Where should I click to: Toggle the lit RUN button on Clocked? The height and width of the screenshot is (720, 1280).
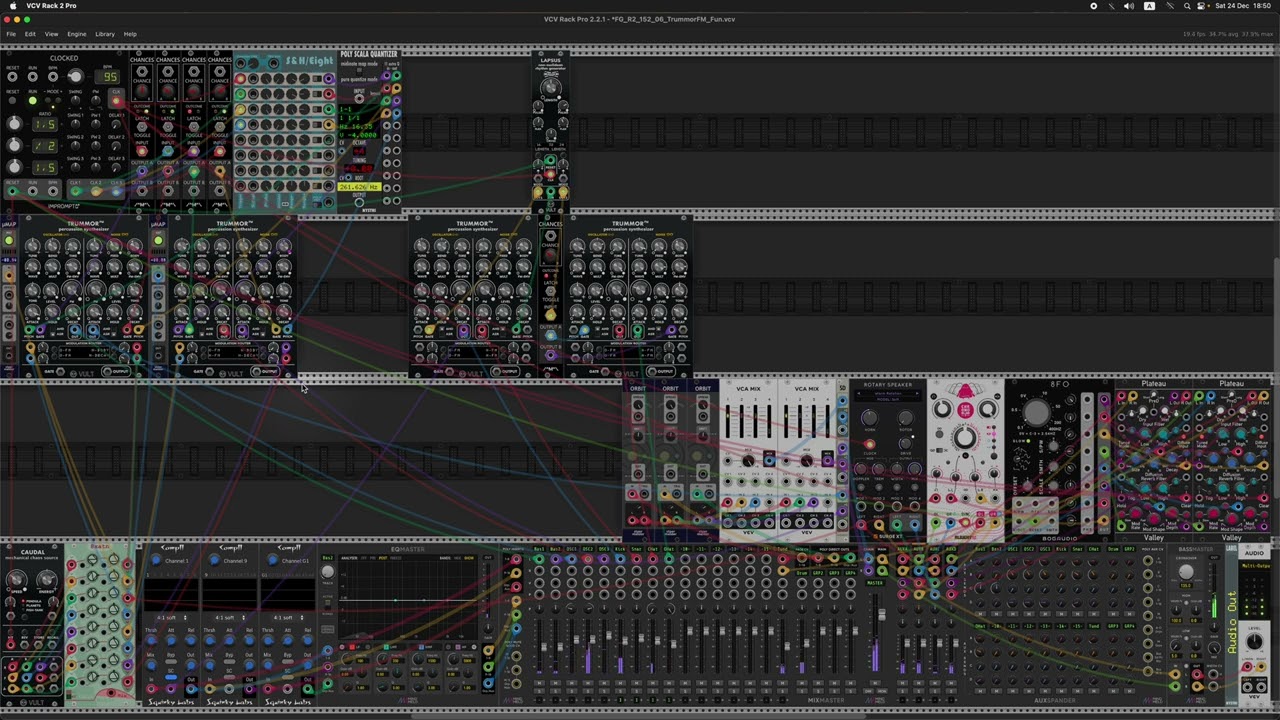point(32,101)
